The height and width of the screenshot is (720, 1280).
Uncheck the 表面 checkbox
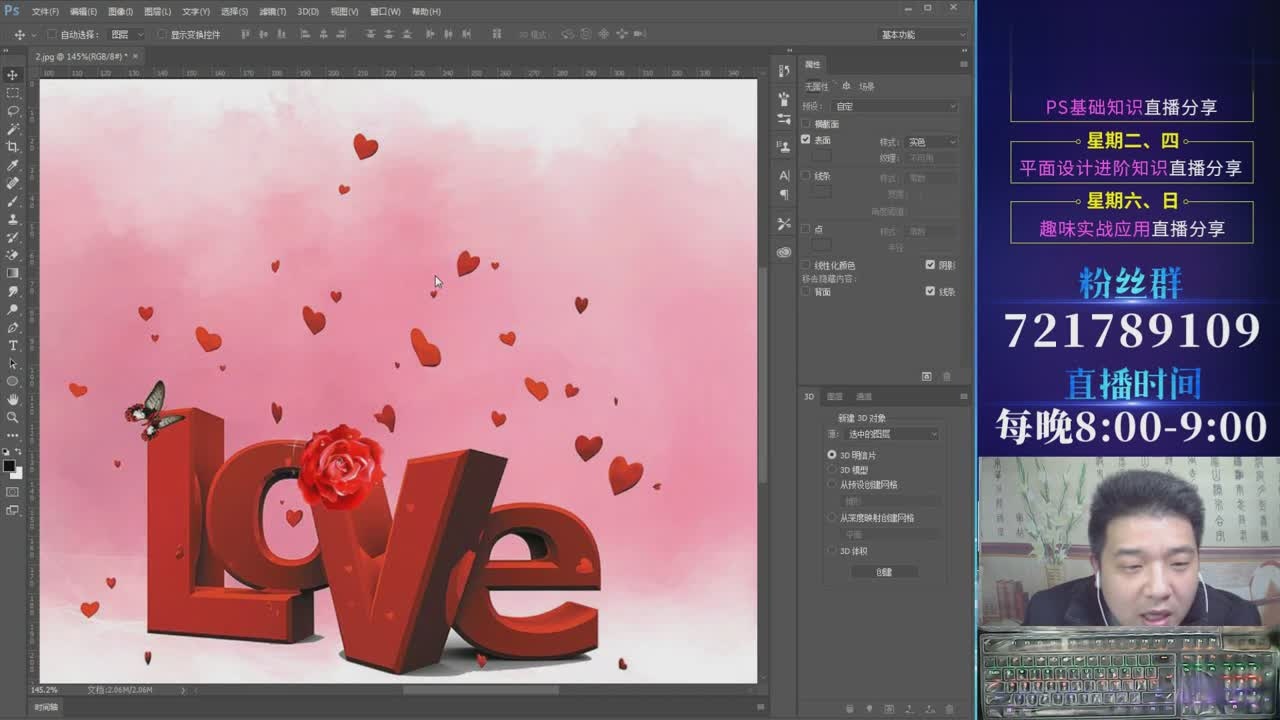tap(806, 140)
